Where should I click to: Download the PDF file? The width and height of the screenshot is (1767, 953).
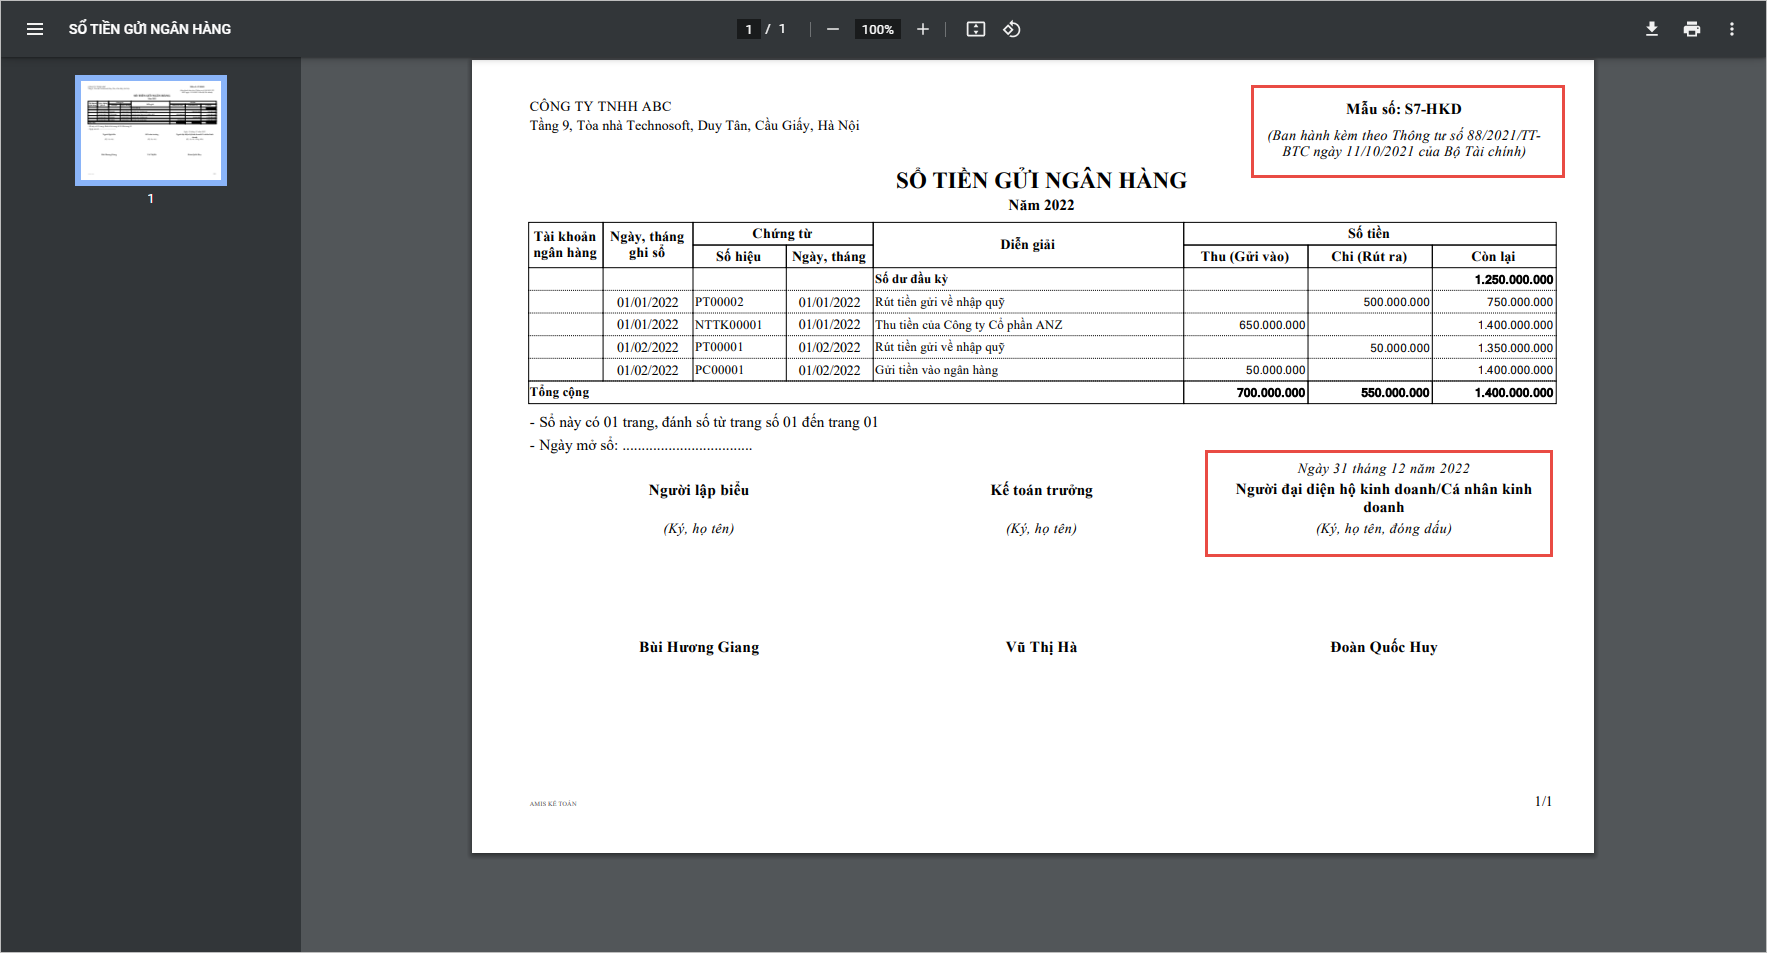tap(1652, 29)
